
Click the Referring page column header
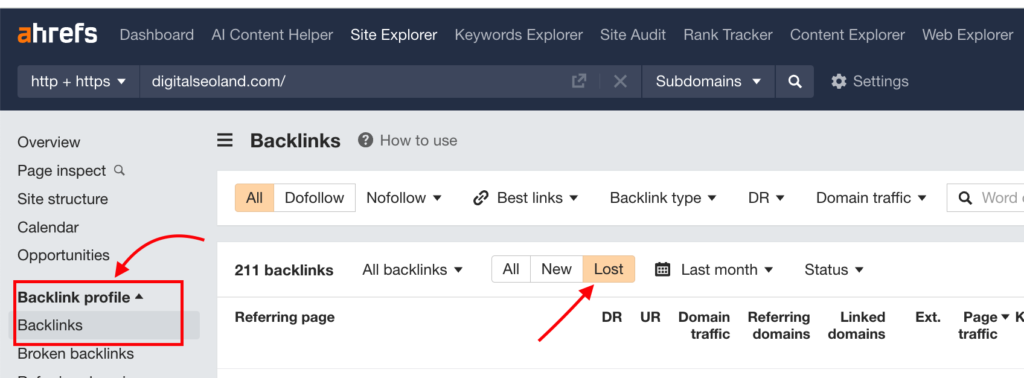[285, 317]
